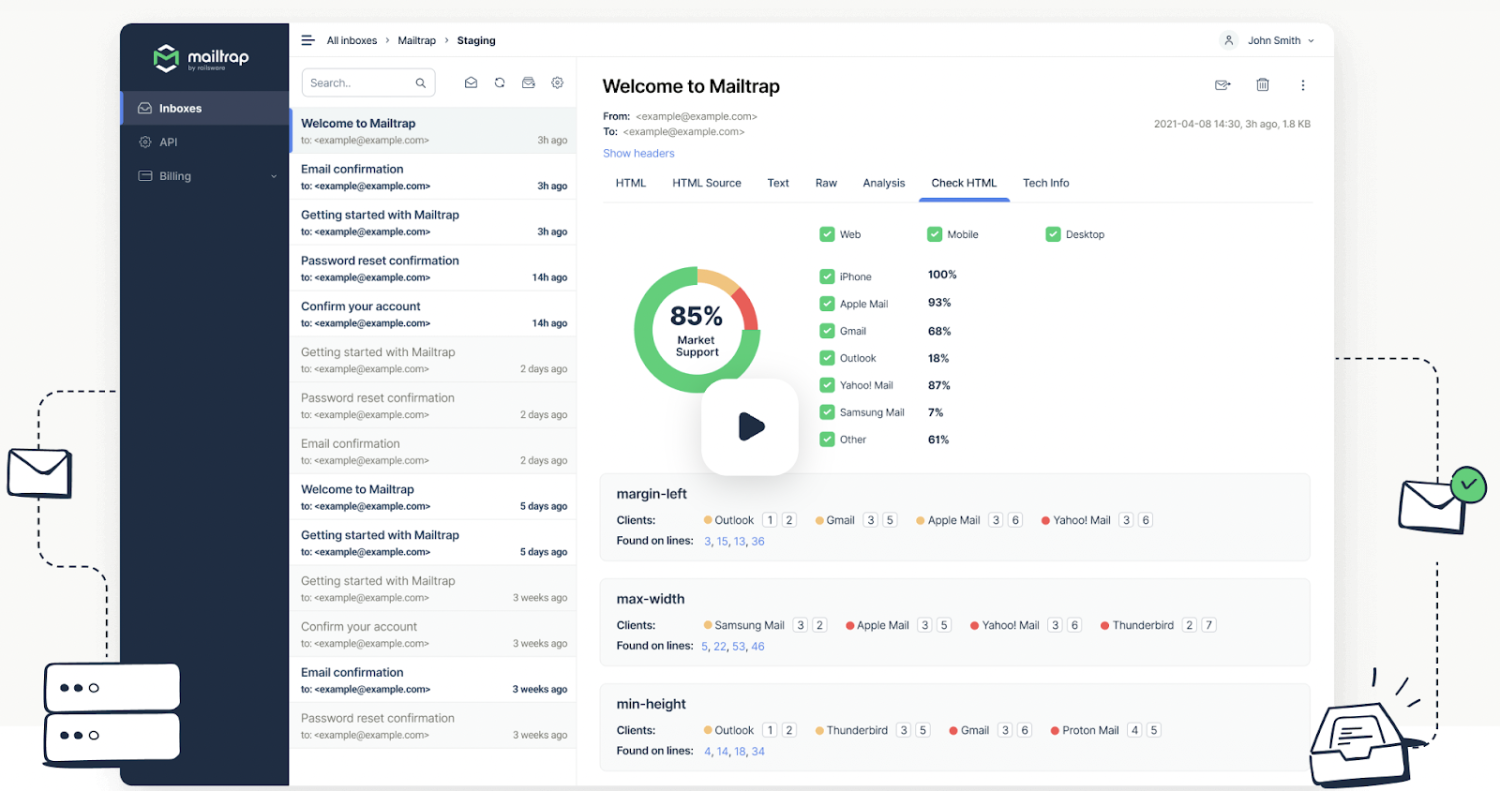Toggle the hamburger menu icon
This screenshot has height=791, width=1500.
tap(308, 41)
